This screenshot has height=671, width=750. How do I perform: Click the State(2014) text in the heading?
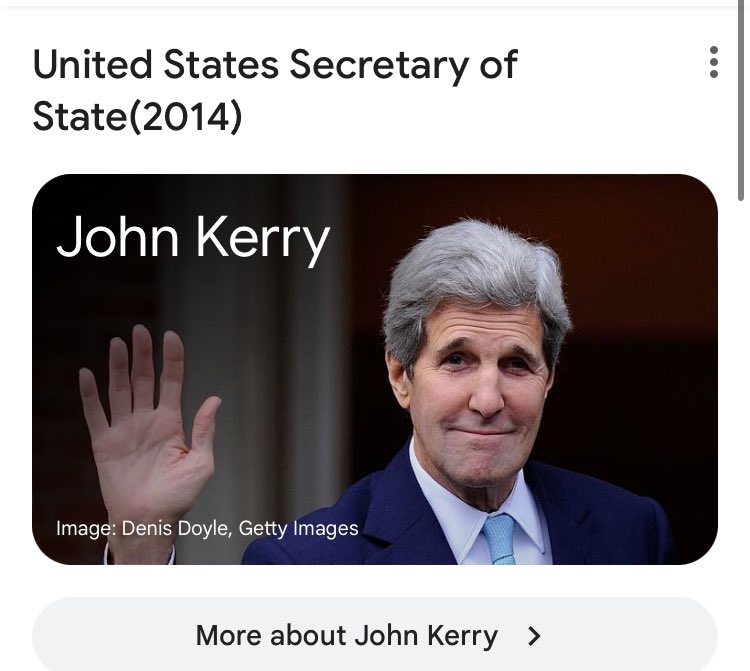[137, 117]
